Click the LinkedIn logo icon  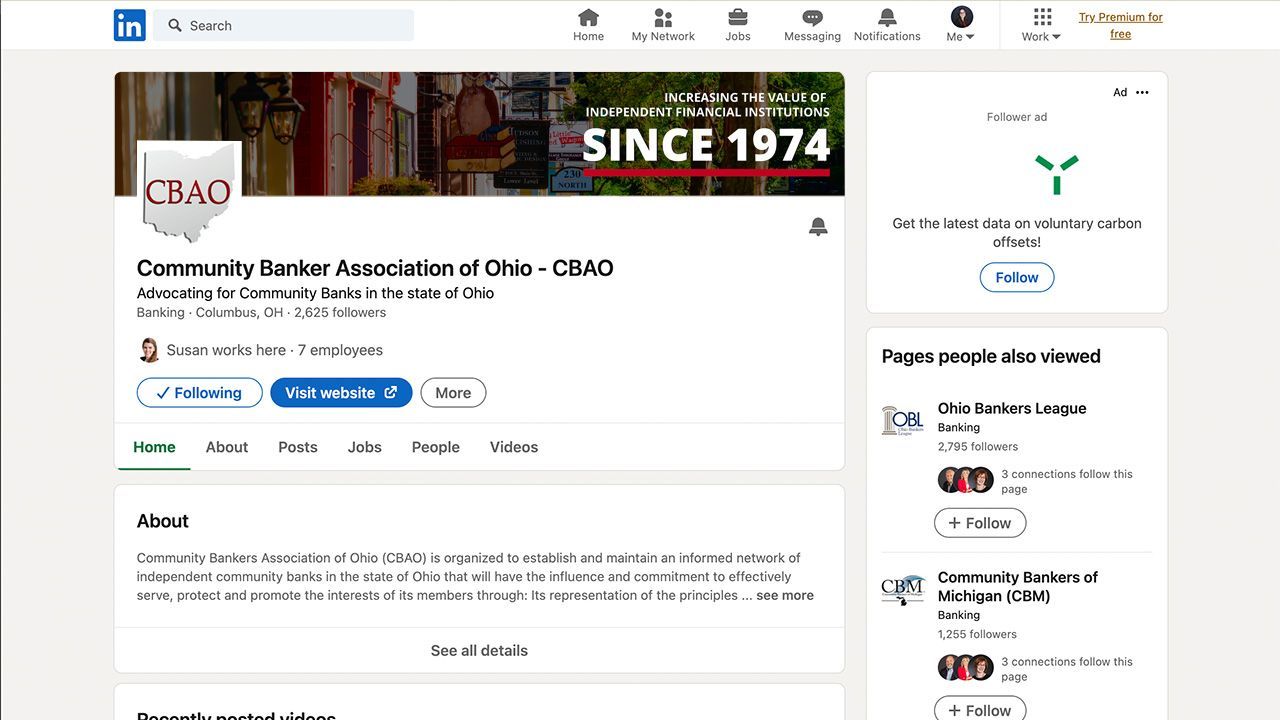click(130, 25)
